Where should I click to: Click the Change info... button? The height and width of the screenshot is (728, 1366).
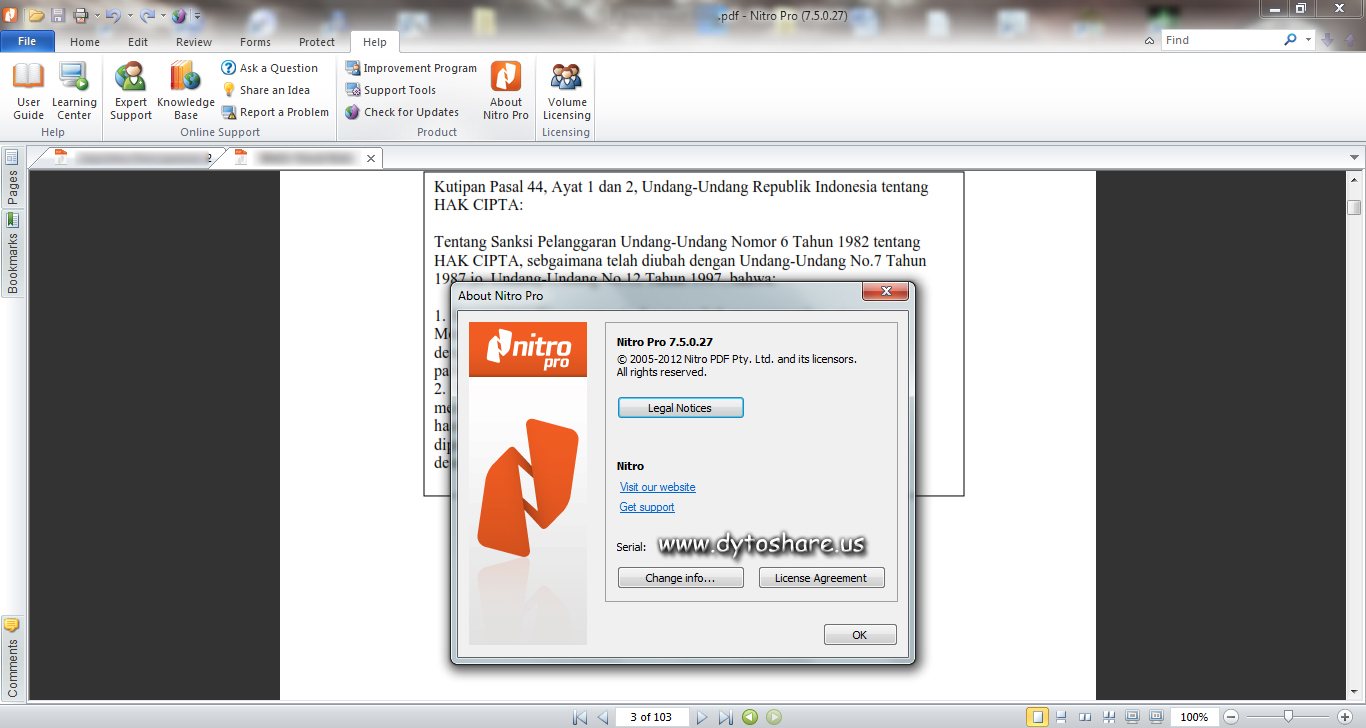tap(680, 578)
